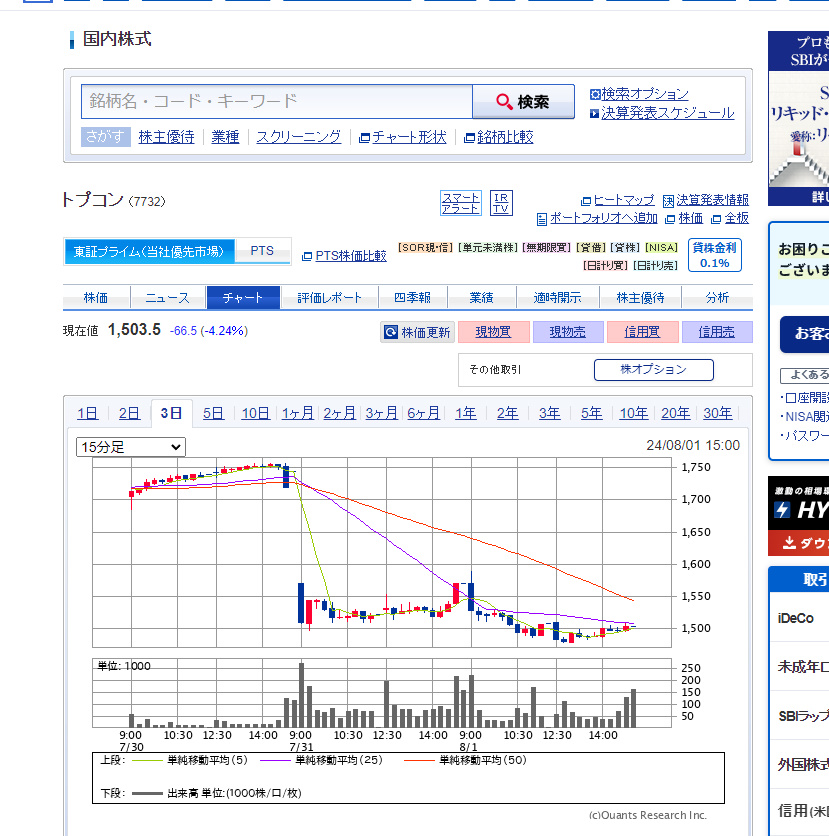Add stock via ポートフォリオへ追加

point(597,218)
